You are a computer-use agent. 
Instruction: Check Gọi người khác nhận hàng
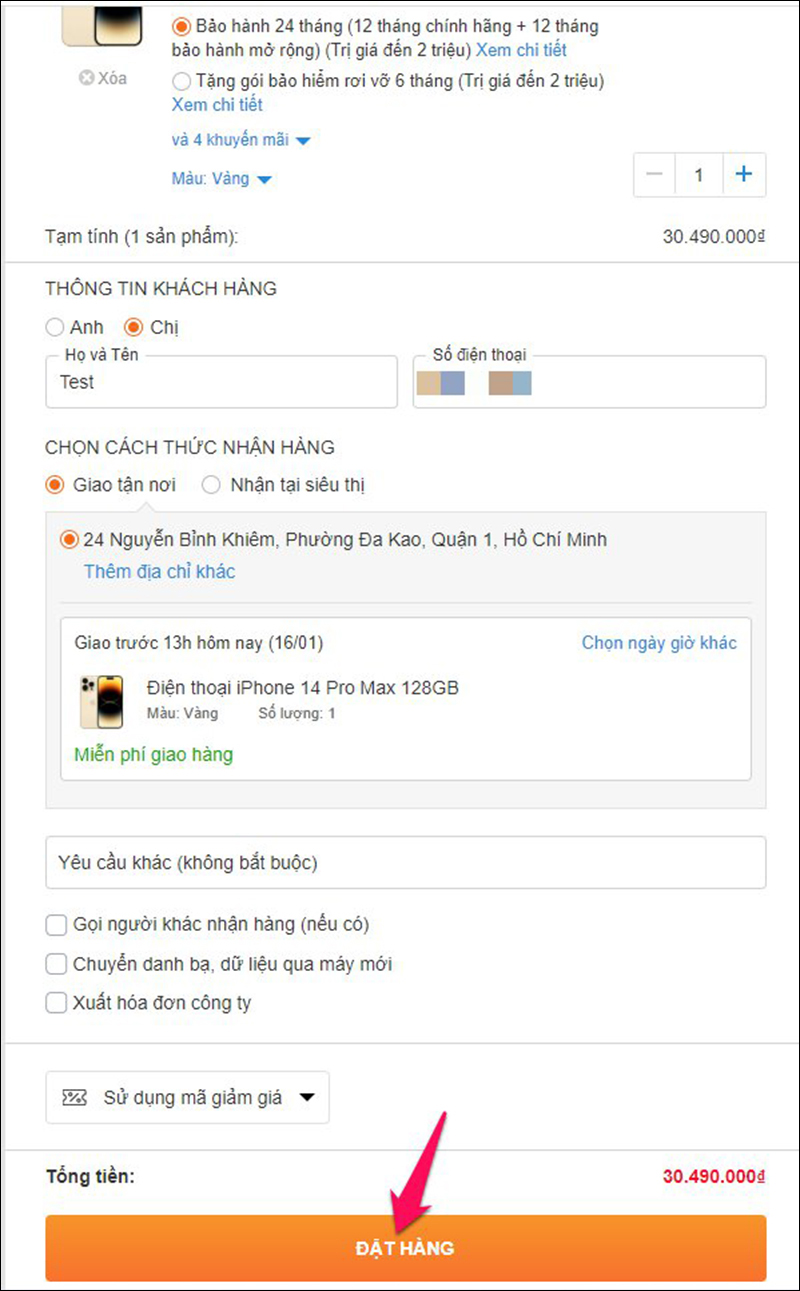click(x=56, y=925)
